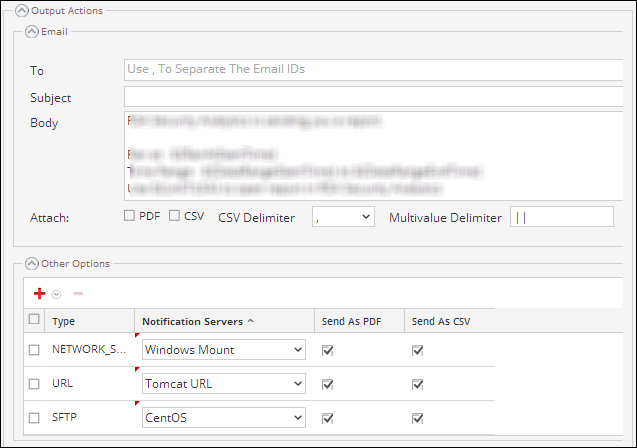Viewport: 637px width, 448px height.
Task: Open the CSV Delimiter dropdown
Action: pos(343,217)
